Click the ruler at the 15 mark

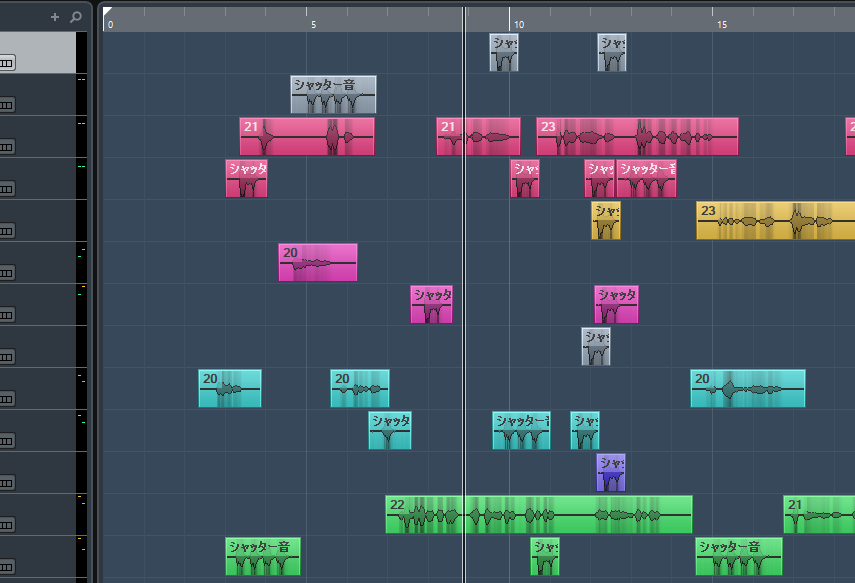[721, 25]
